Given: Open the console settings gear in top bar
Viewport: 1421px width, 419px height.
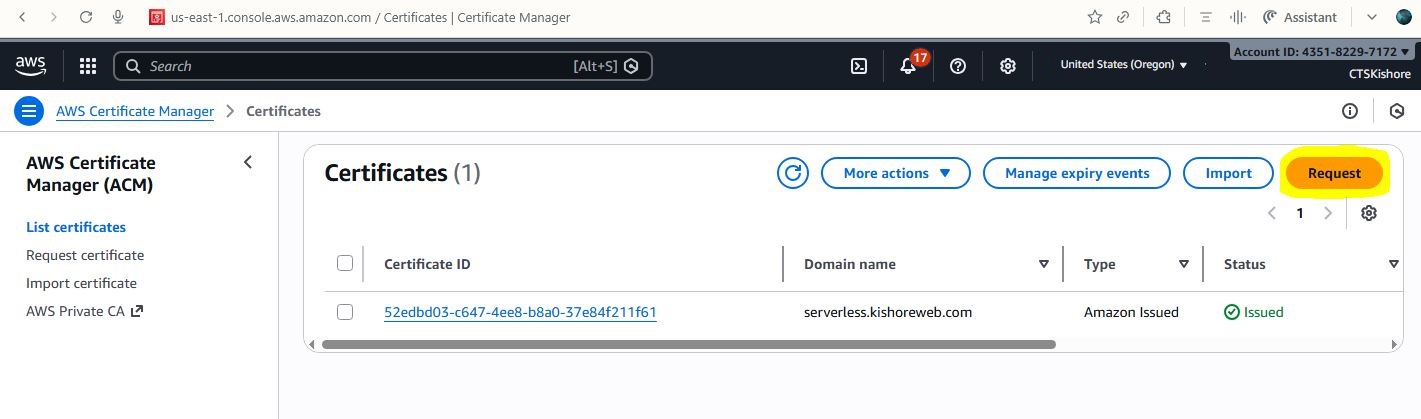Looking at the screenshot, I should (1008, 66).
